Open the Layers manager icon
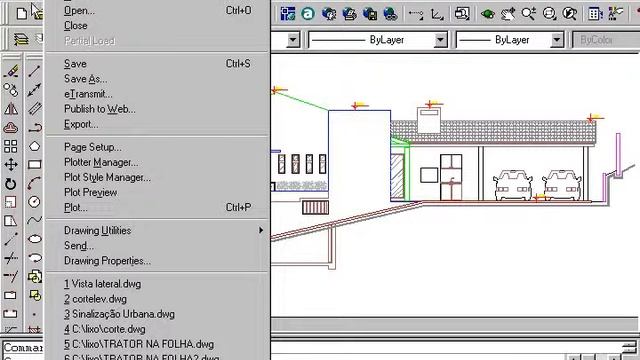 tap(21, 40)
